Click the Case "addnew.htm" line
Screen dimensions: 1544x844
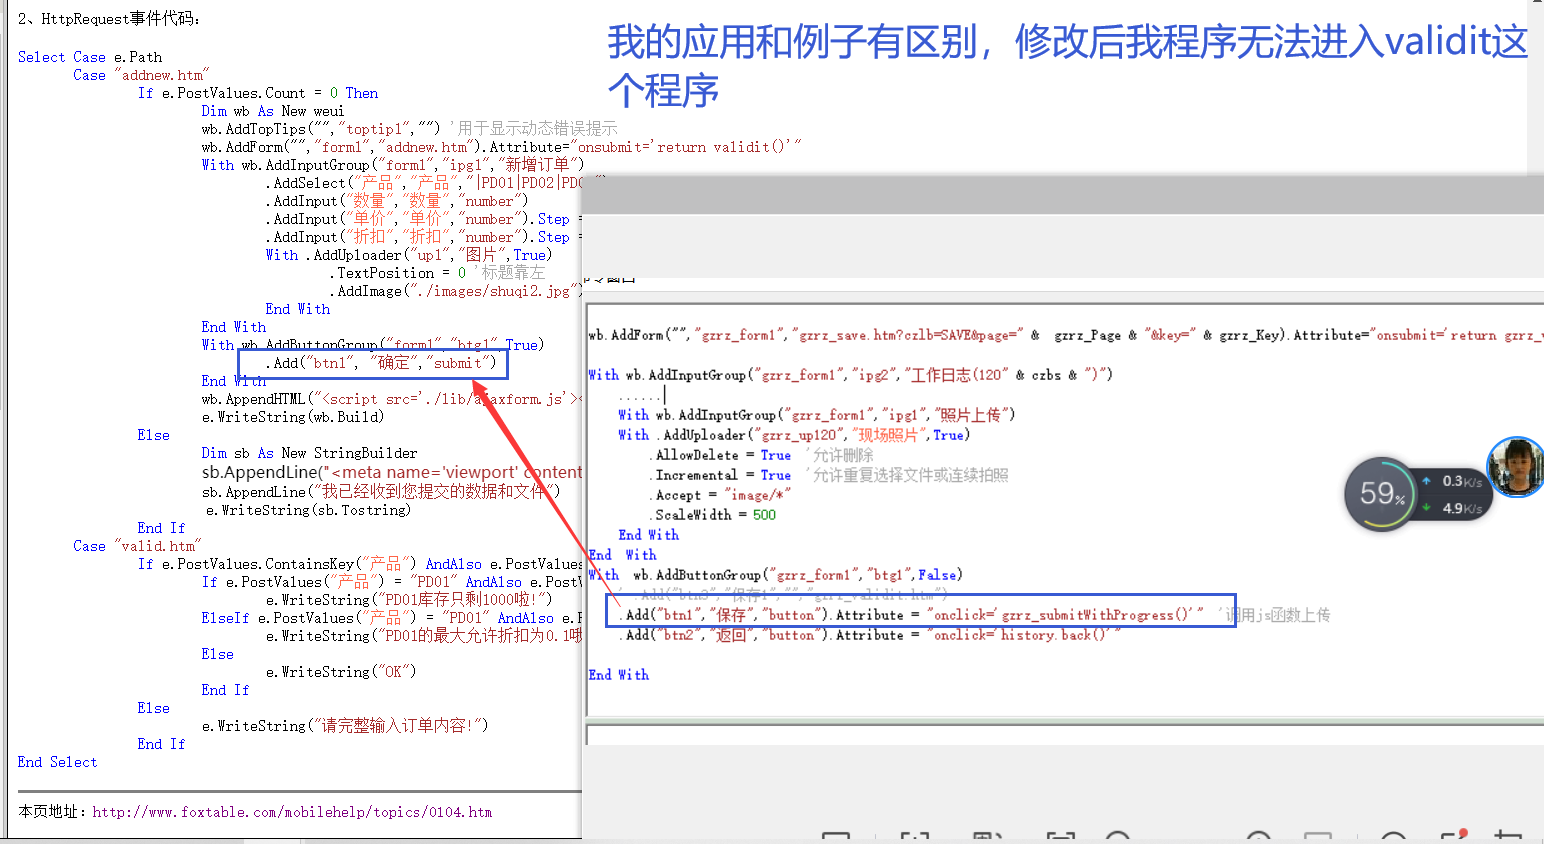click(139, 75)
